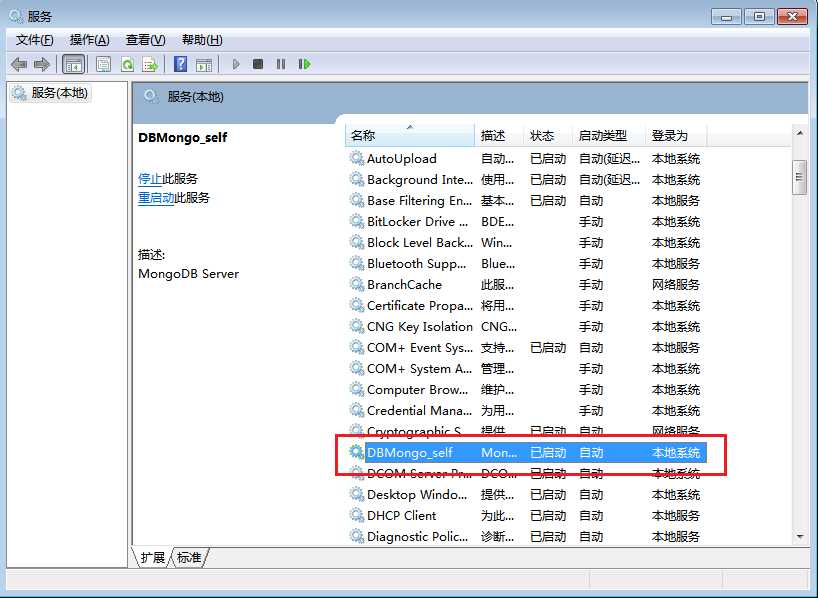818x598 pixels.
Task: Click the gear icon of BranchCache service
Action: point(356,284)
